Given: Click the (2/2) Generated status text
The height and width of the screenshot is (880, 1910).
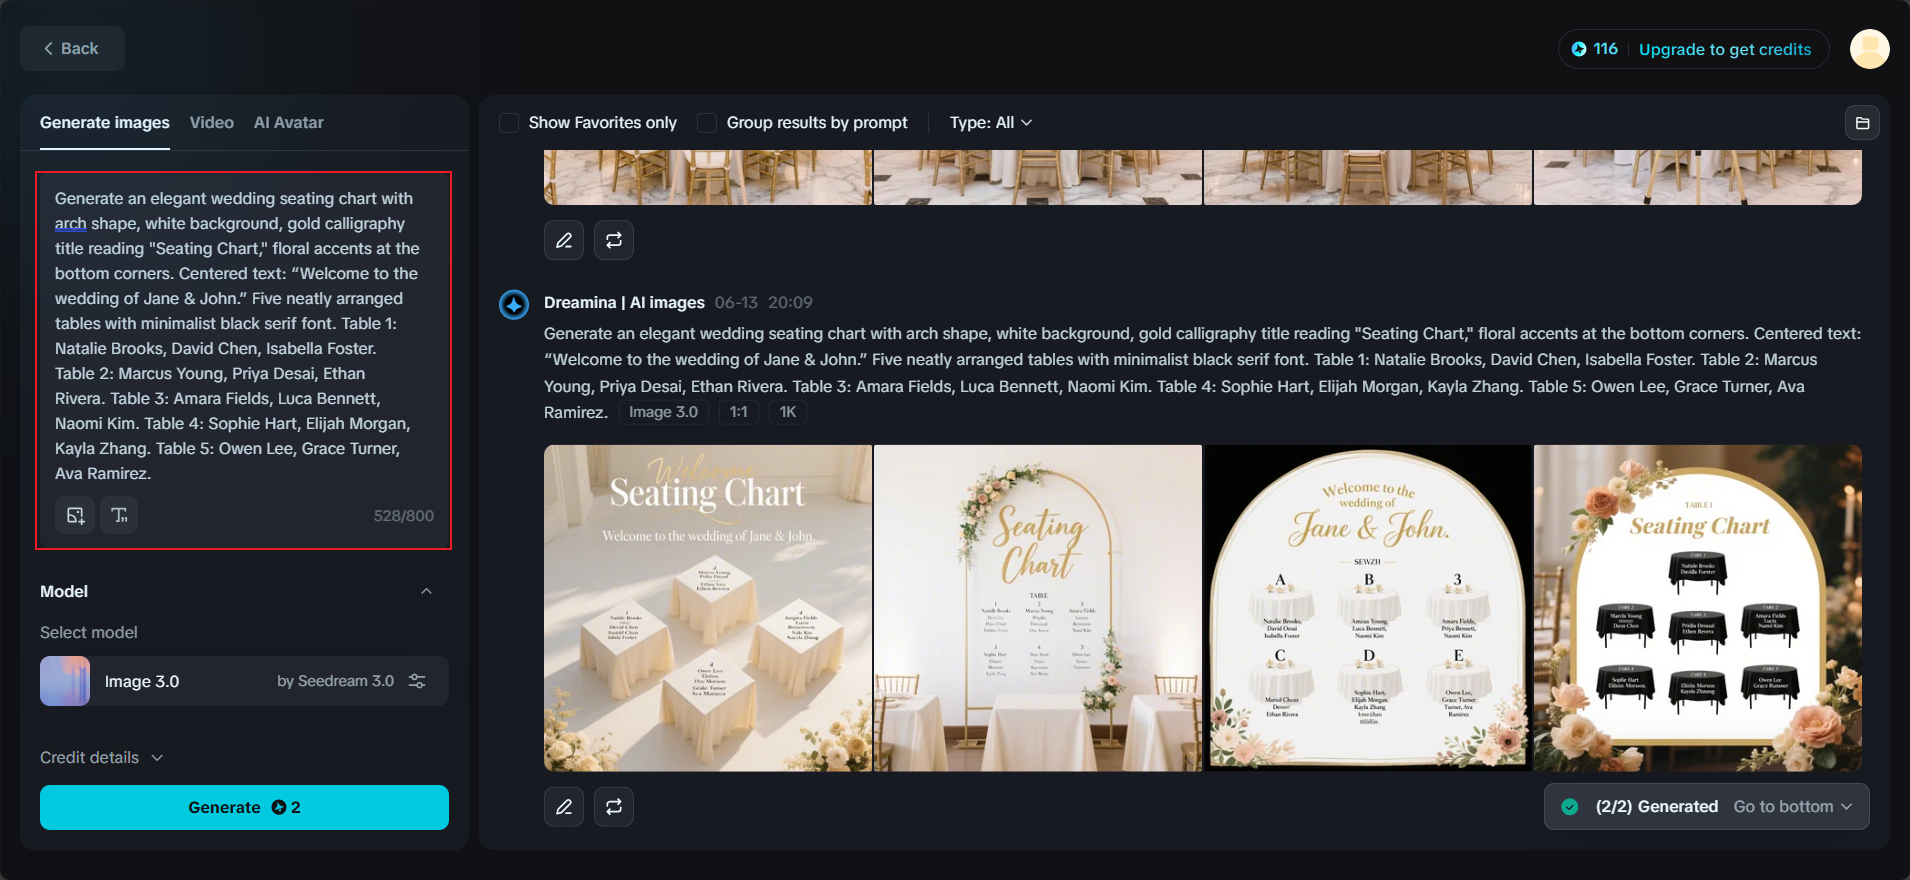Looking at the screenshot, I should click(1657, 806).
